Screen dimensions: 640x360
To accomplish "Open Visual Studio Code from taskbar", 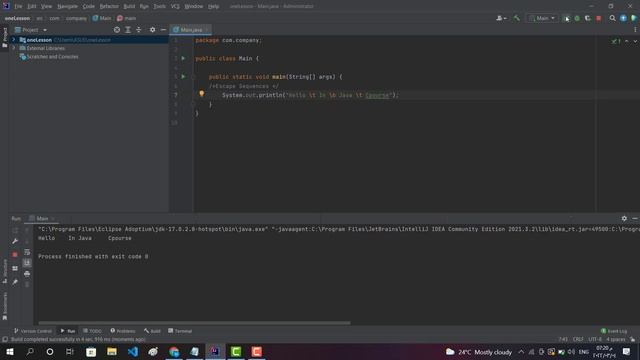I will tap(133, 351).
